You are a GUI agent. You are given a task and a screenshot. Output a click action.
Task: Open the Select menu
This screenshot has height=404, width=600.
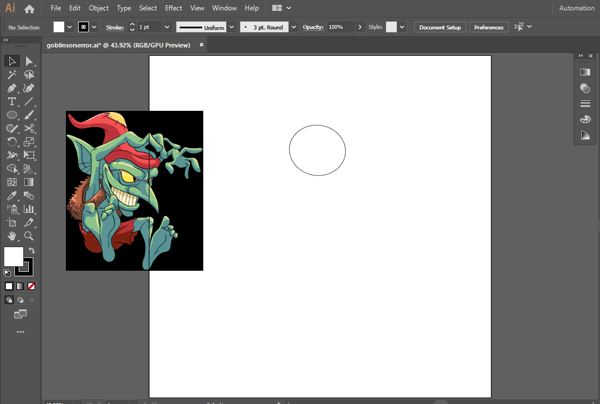pyautogui.click(x=148, y=8)
